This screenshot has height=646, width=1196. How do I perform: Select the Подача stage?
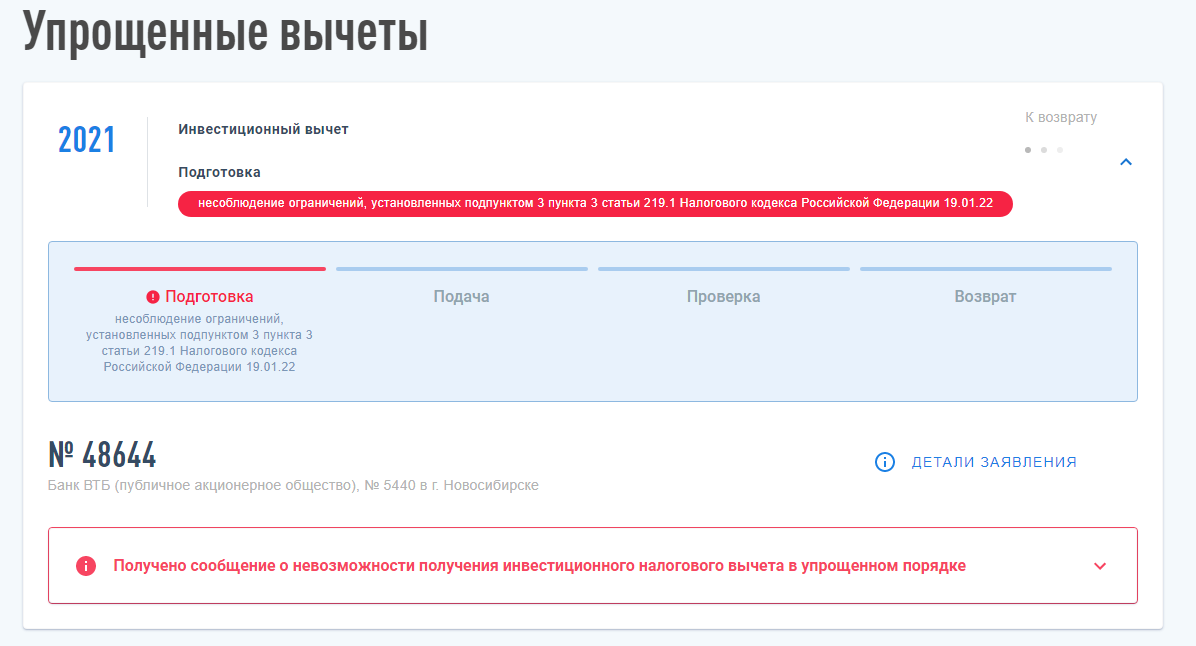(461, 296)
